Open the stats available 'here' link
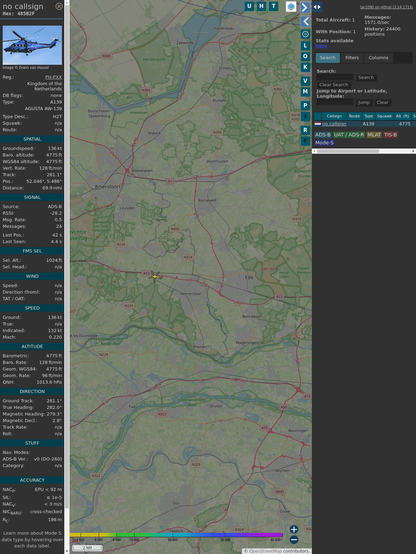 point(321,46)
